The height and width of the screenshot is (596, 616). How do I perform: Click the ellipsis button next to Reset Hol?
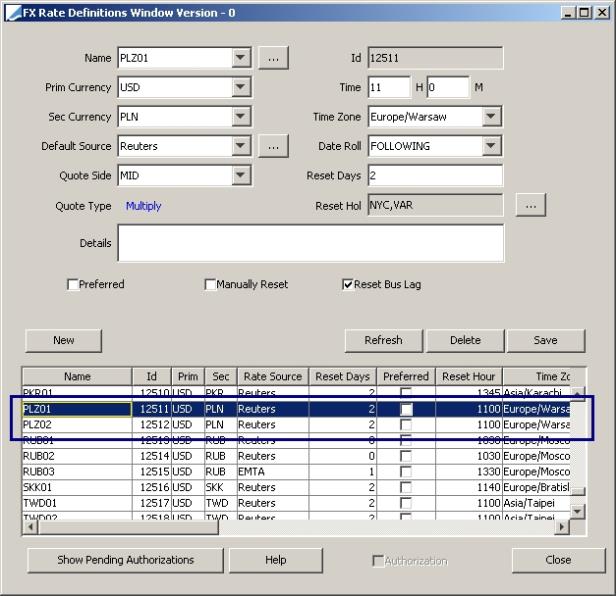click(531, 205)
